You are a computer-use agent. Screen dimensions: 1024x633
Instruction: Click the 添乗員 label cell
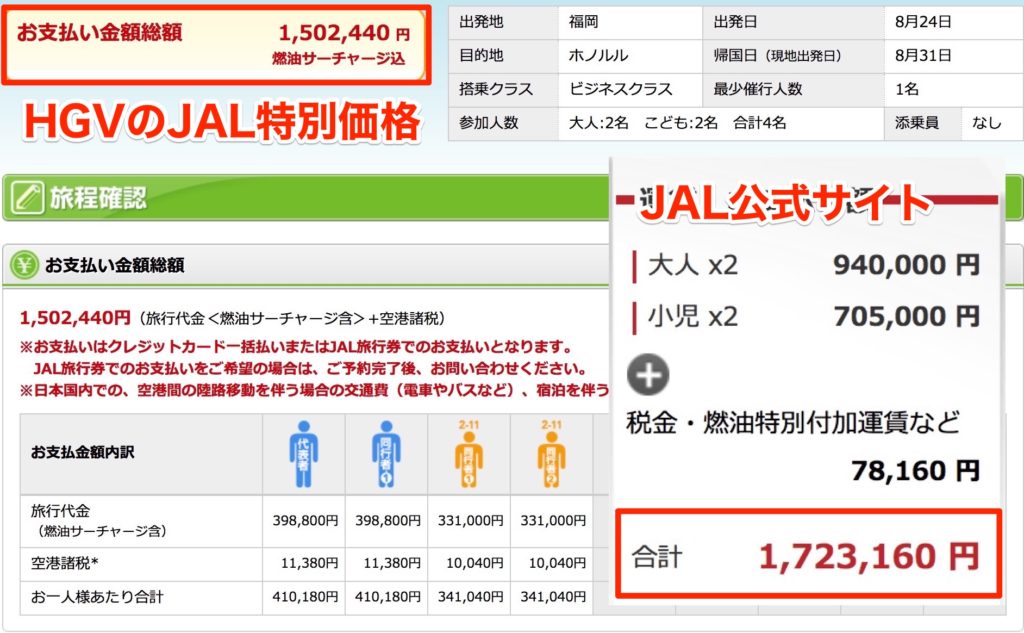tap(923, 123)
